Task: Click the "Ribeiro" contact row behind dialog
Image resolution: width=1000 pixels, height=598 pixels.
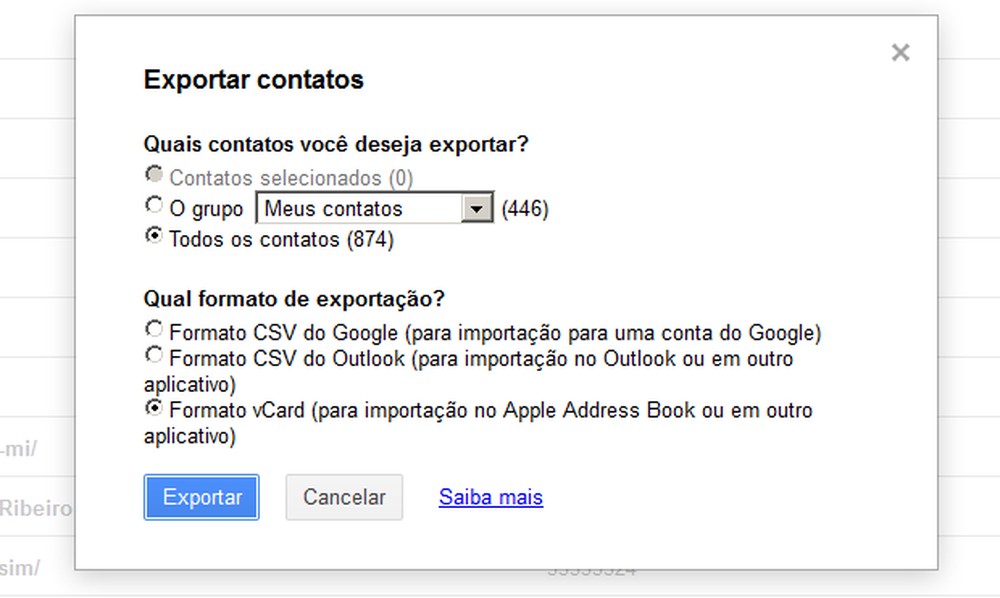Action: (40, 508)
